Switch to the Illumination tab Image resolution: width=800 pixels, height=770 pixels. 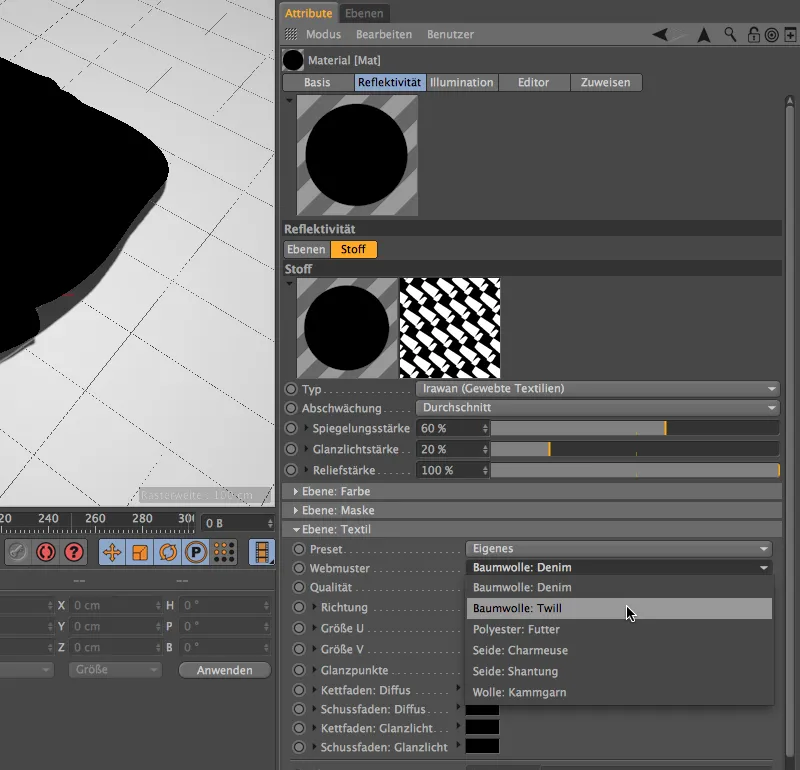pos(461,83)
